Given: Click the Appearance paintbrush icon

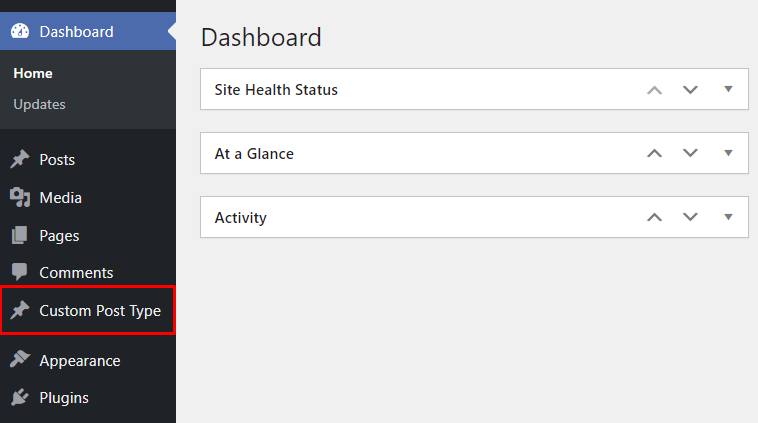Looking at the screenshot, I should (x=20, y=360).
